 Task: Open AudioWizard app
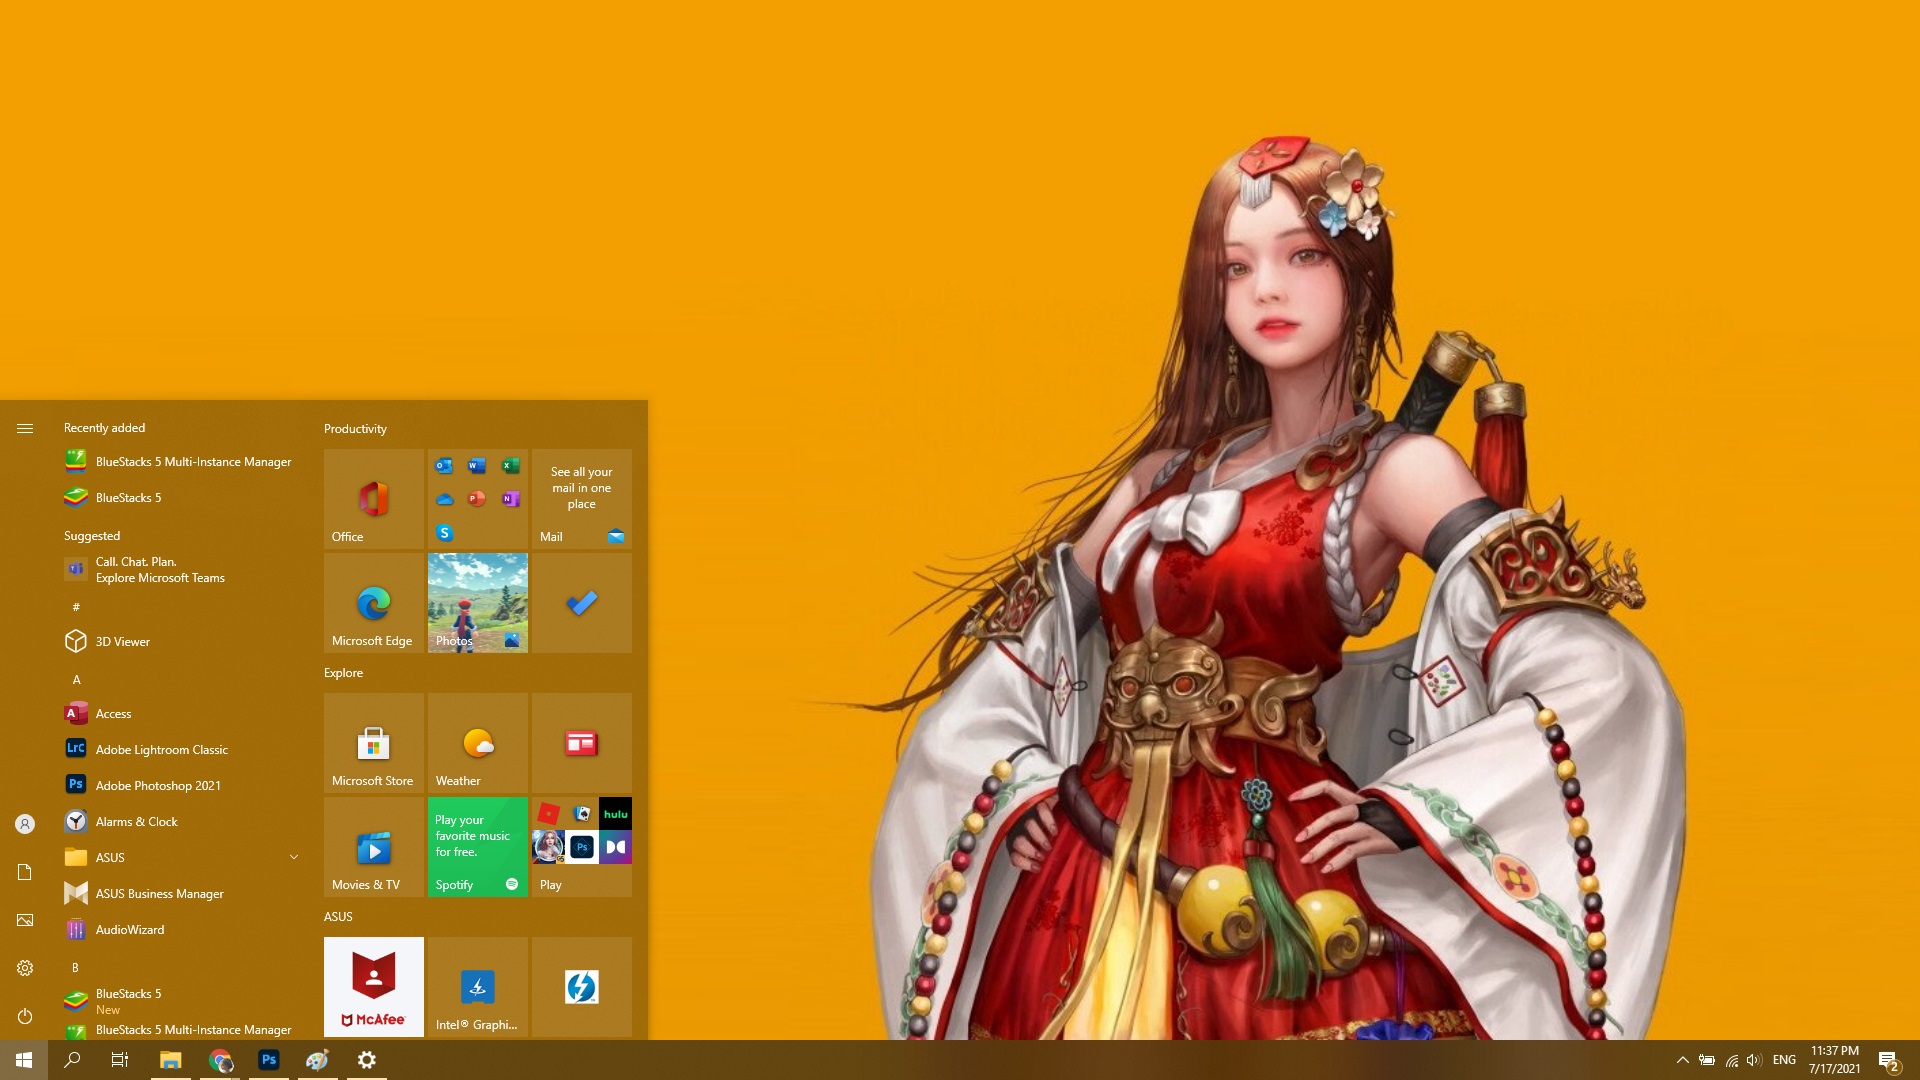pos(182,930)
